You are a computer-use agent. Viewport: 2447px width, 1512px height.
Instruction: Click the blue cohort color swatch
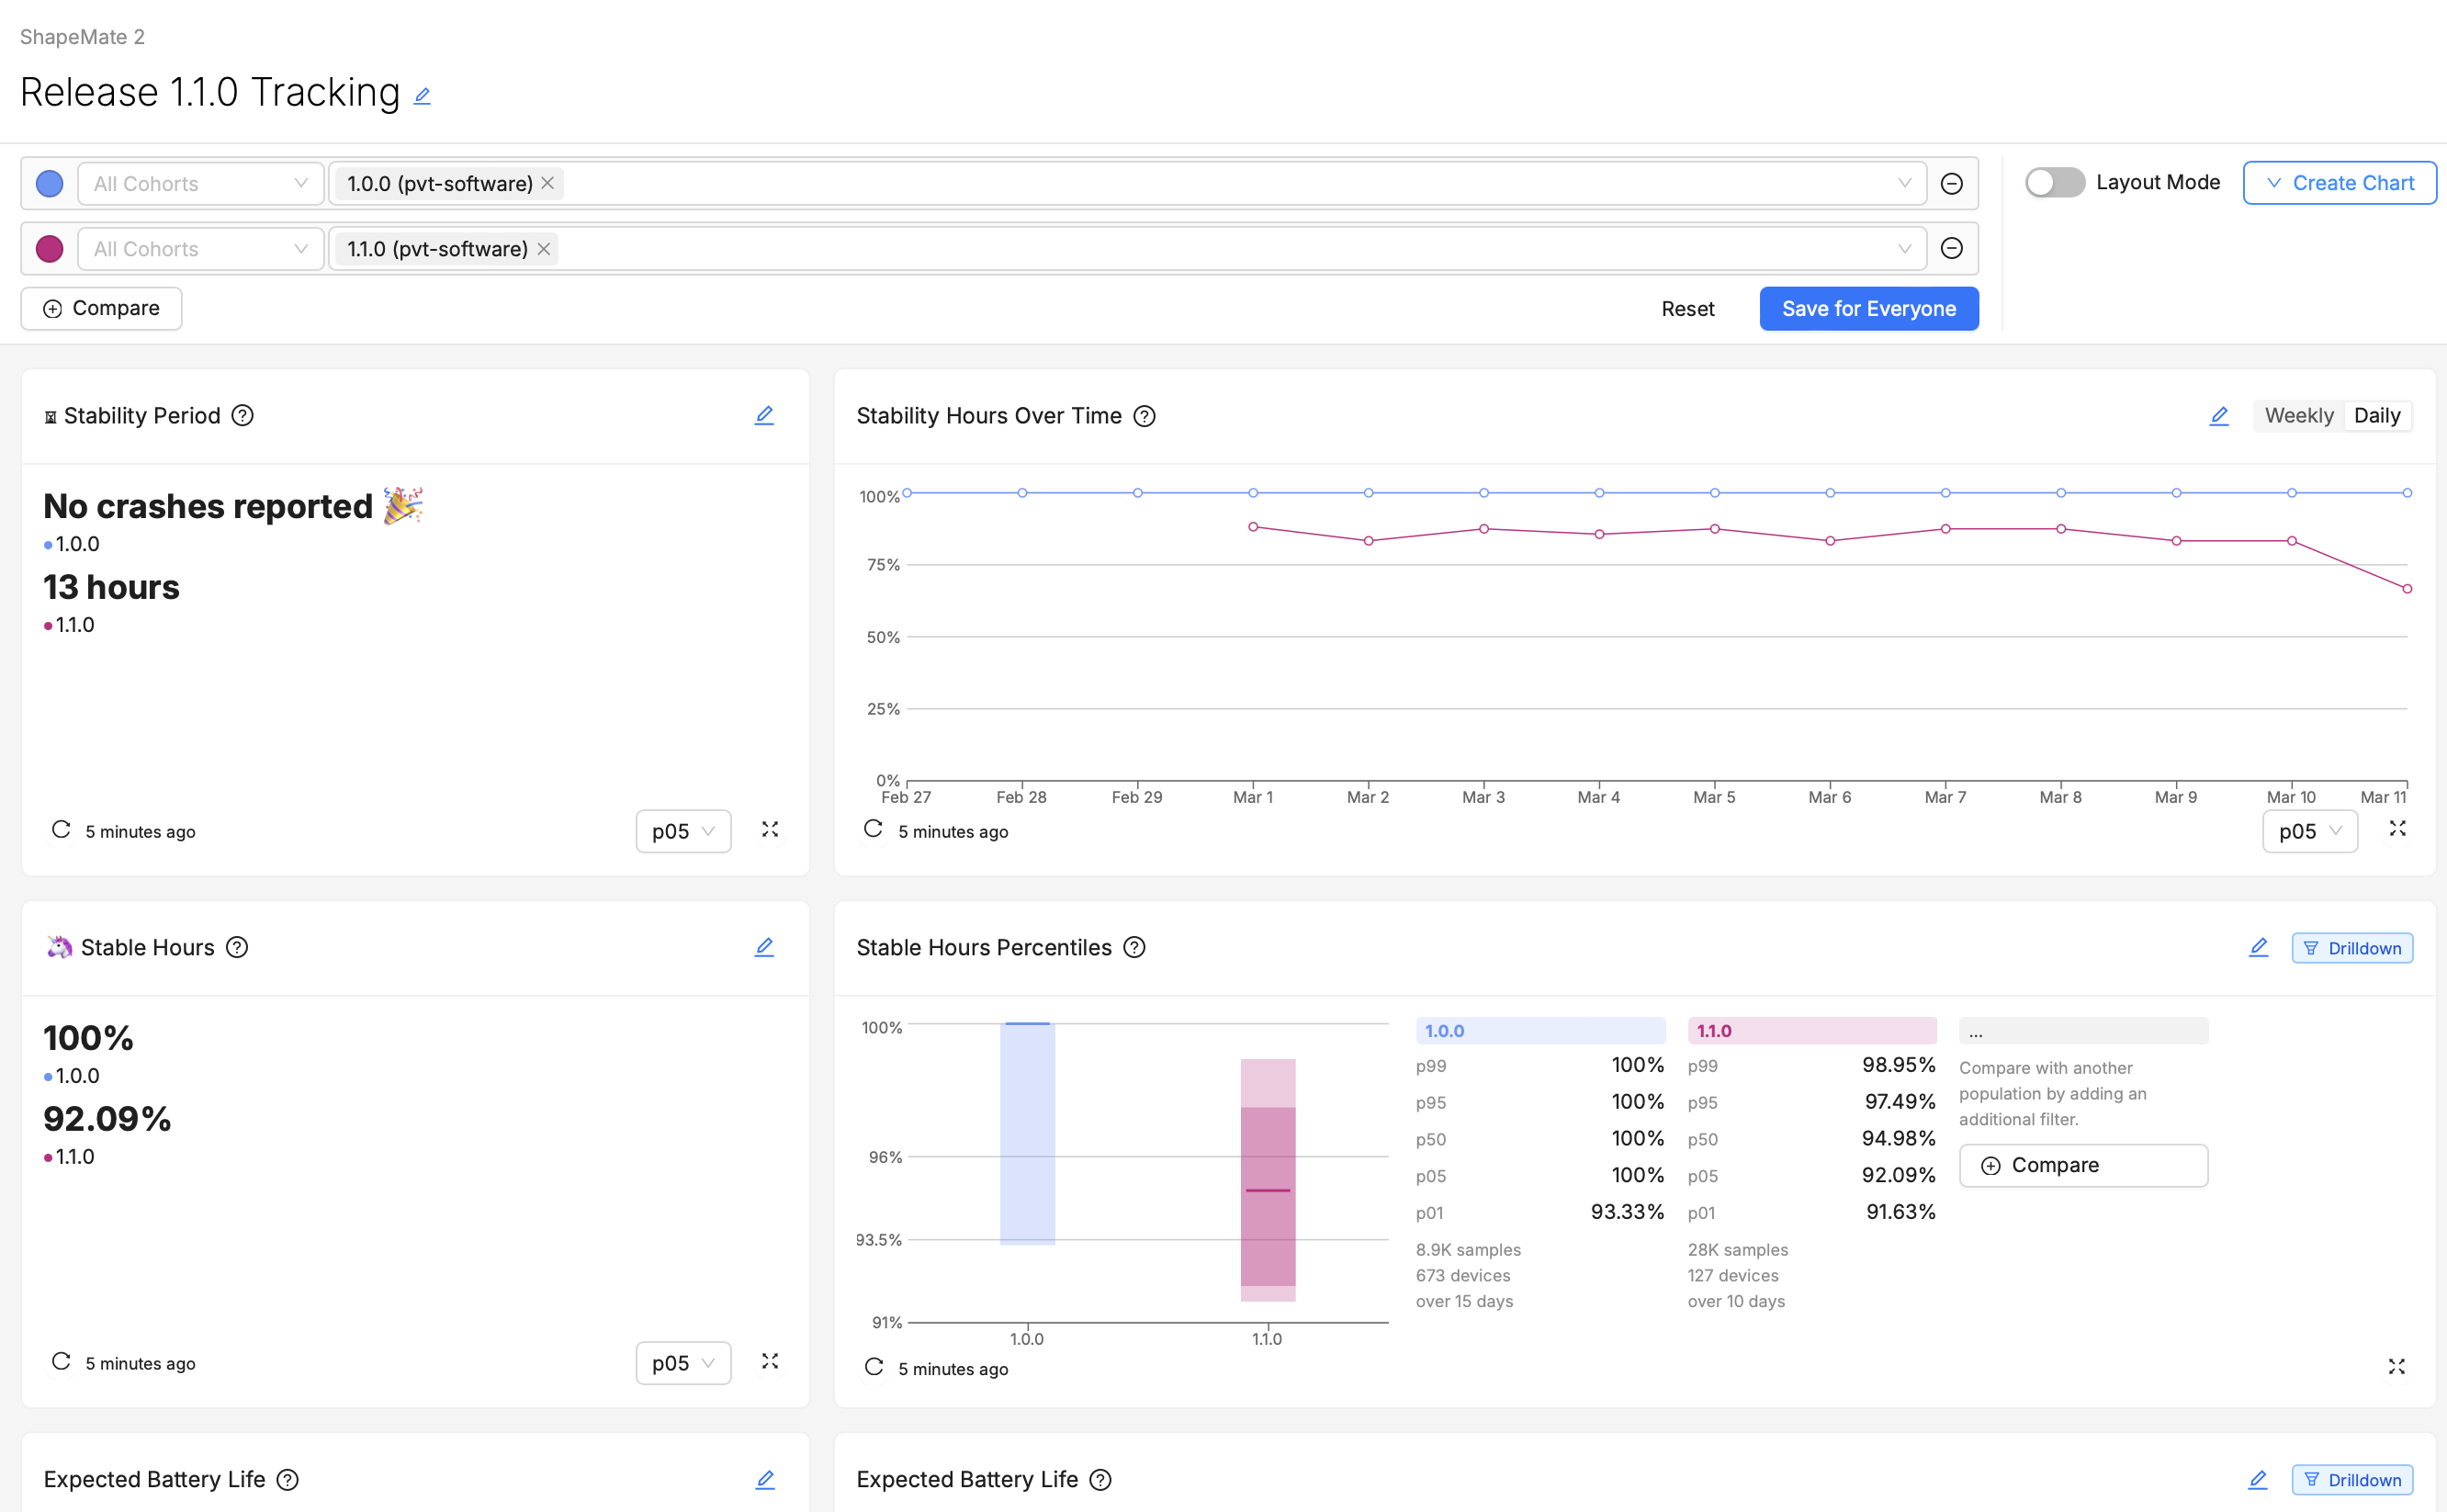click(49, 183)
